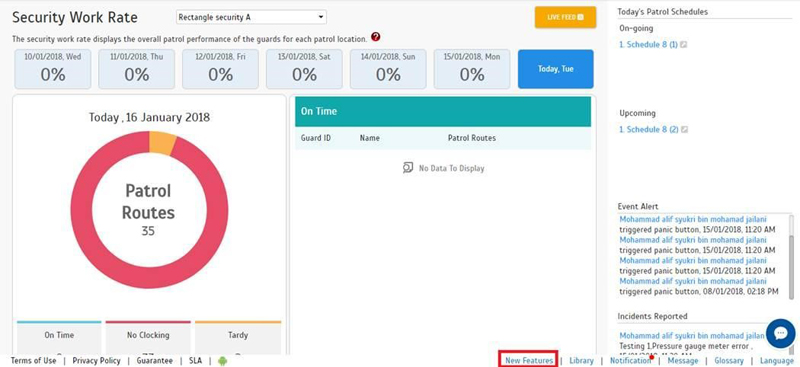Select the Tardy status tile

click(x=238, y=338)
